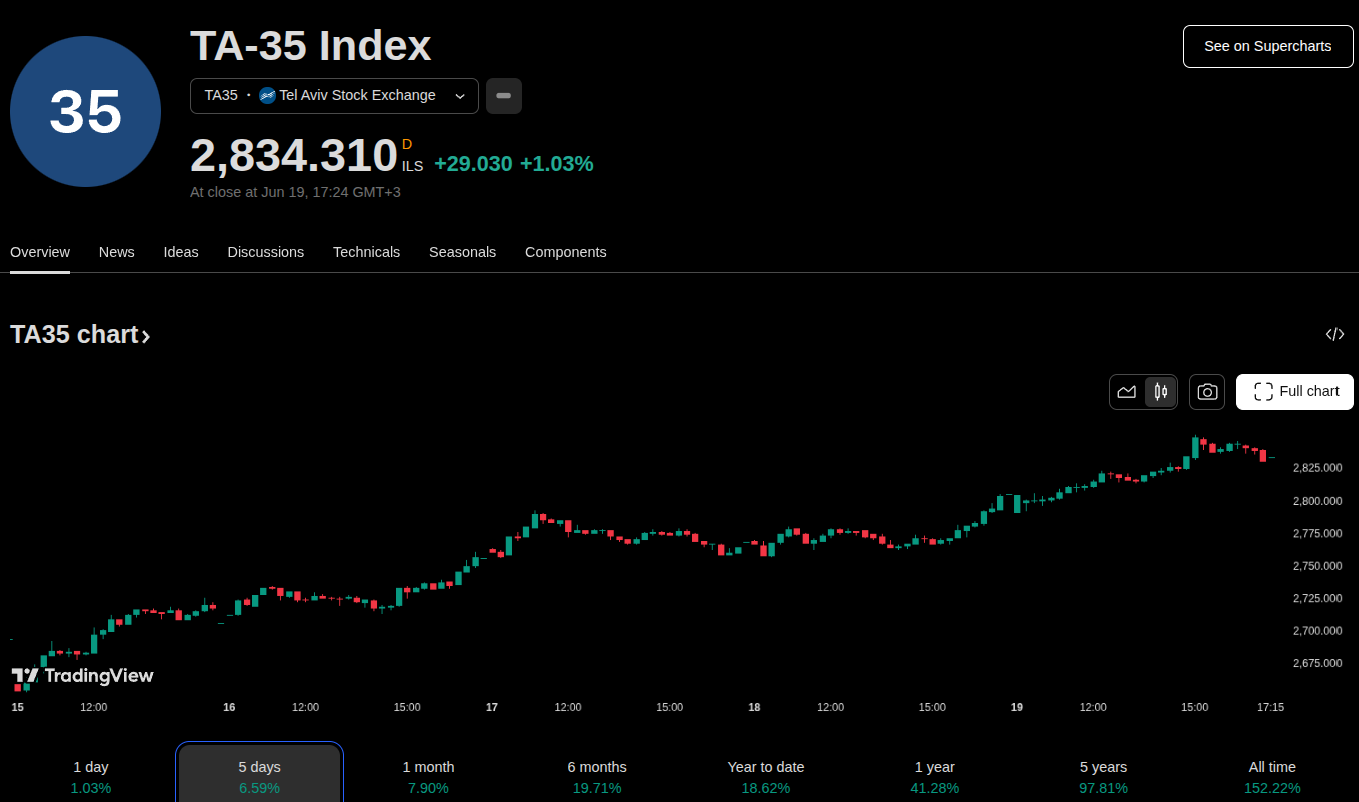Click the date 18 time axis label

(754, 707)
